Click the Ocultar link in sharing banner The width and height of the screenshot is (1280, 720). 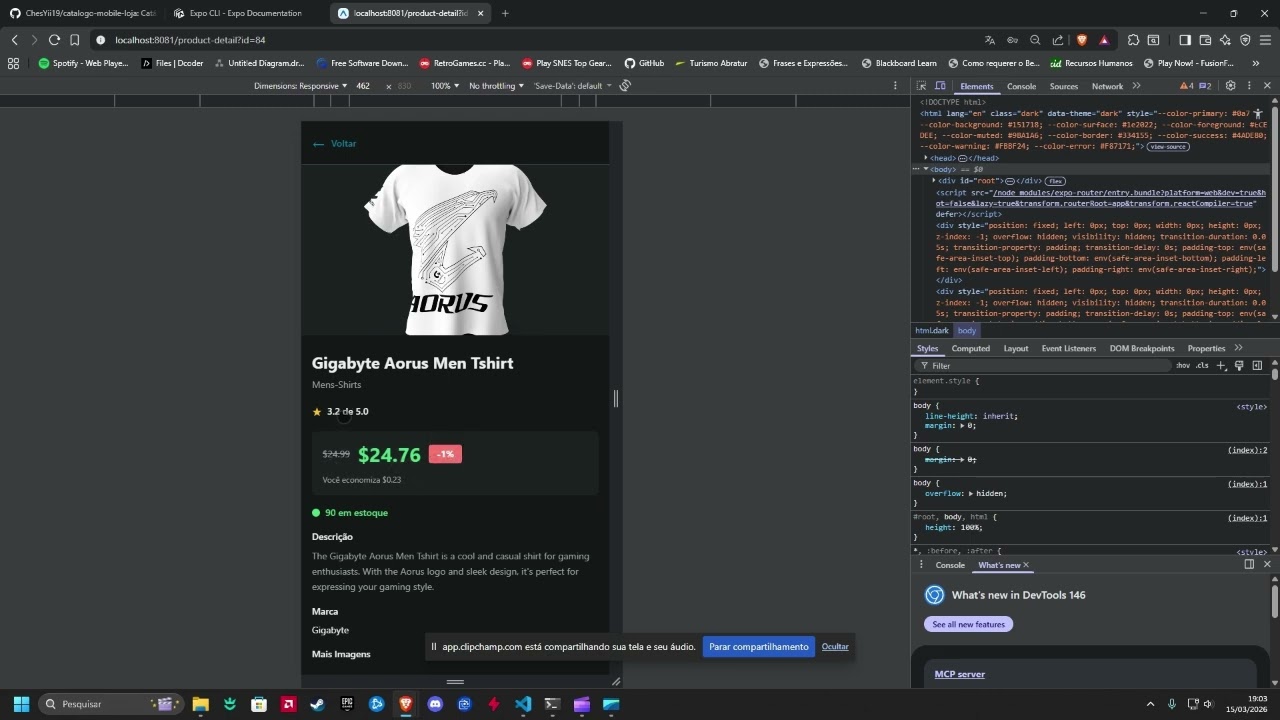pyautogui.click(x=835, y=647)
